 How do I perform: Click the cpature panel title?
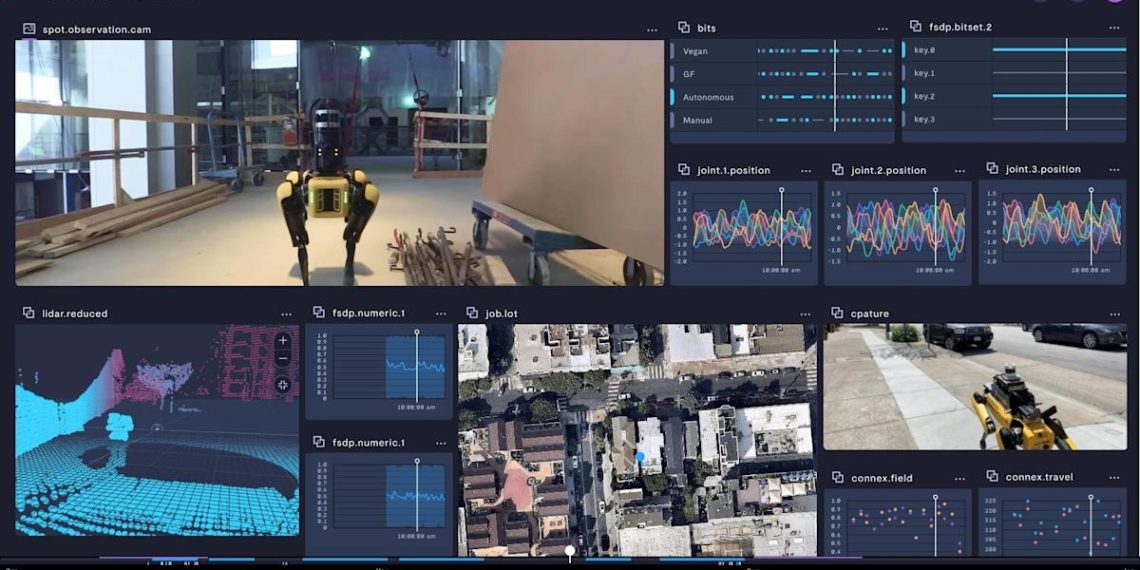(870, 313)
